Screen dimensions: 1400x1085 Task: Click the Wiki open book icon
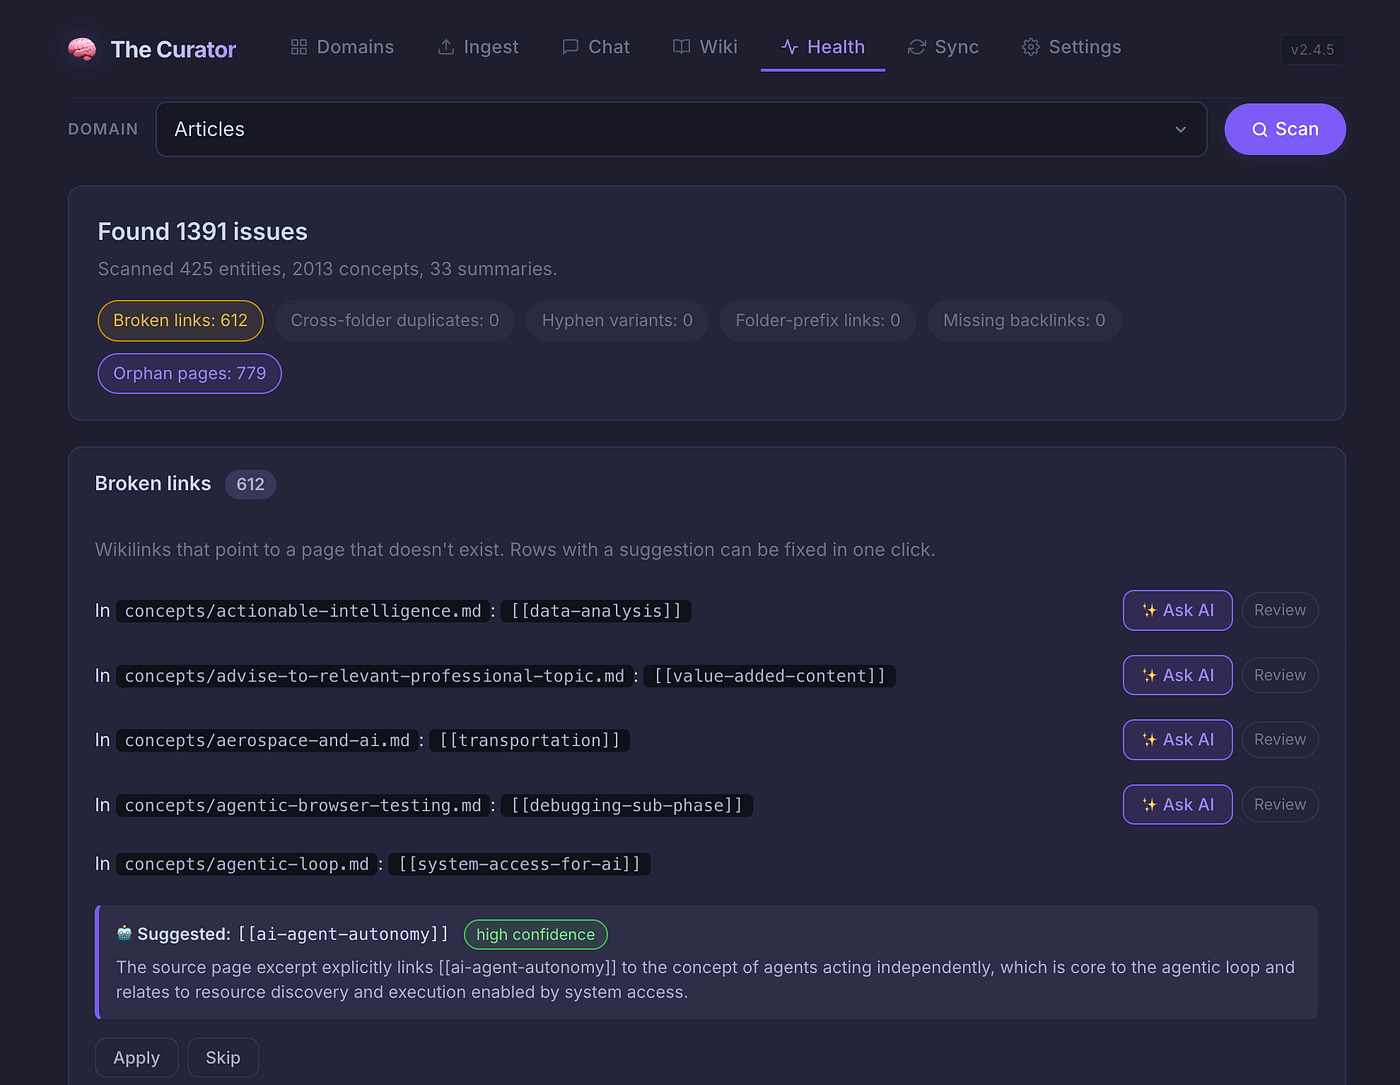coord(682,47)
